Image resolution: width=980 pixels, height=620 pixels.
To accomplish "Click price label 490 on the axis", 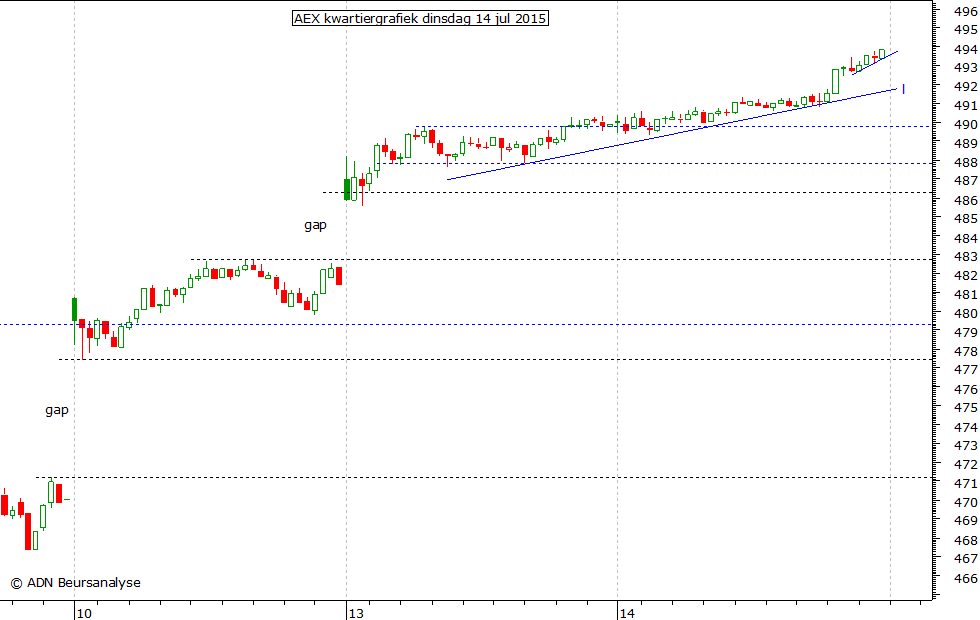I will (966, 124).
